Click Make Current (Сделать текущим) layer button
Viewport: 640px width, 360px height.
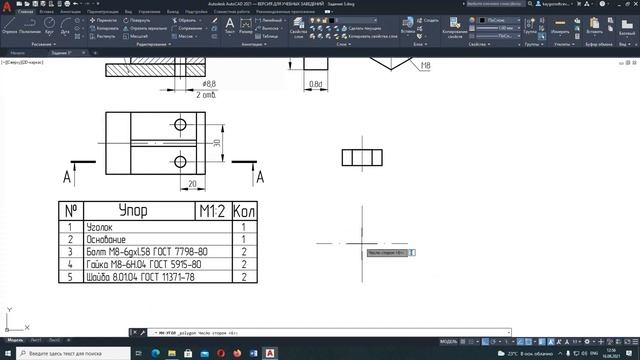pos(361,28)
